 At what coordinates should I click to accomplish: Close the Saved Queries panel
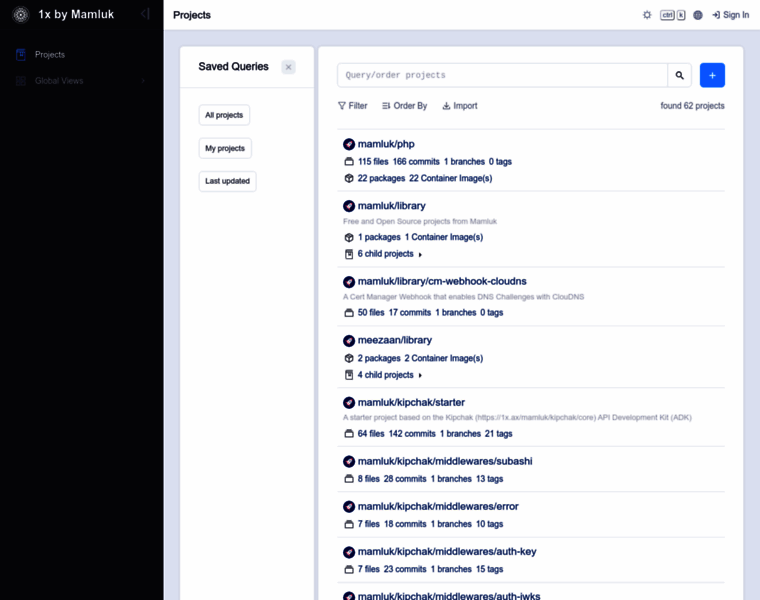click(x=288, y=67)
